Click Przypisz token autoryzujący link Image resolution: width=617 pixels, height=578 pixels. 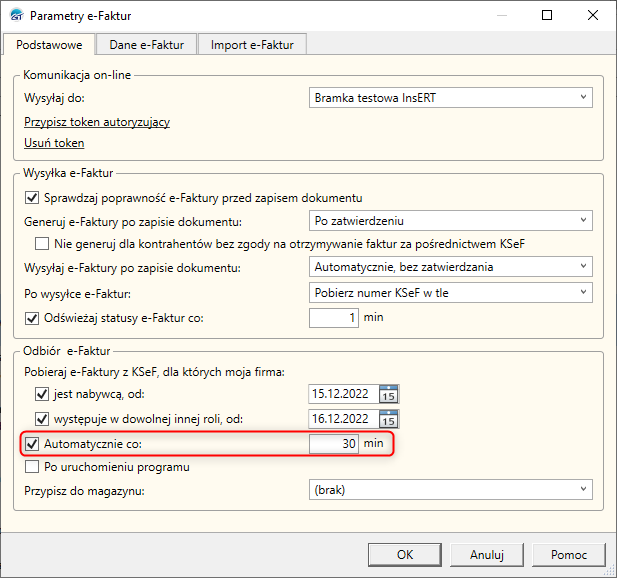tap(97, 122)
